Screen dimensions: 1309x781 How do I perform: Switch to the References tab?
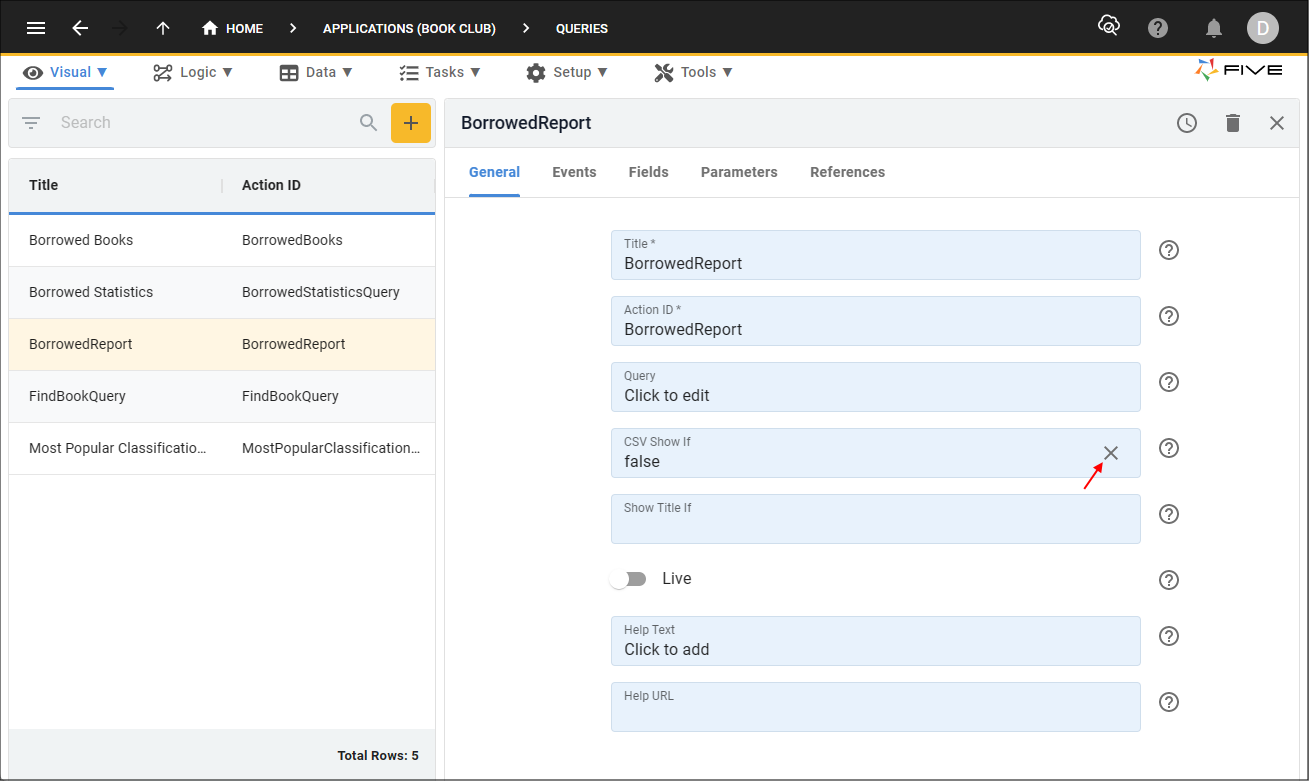tap(847, 172)
